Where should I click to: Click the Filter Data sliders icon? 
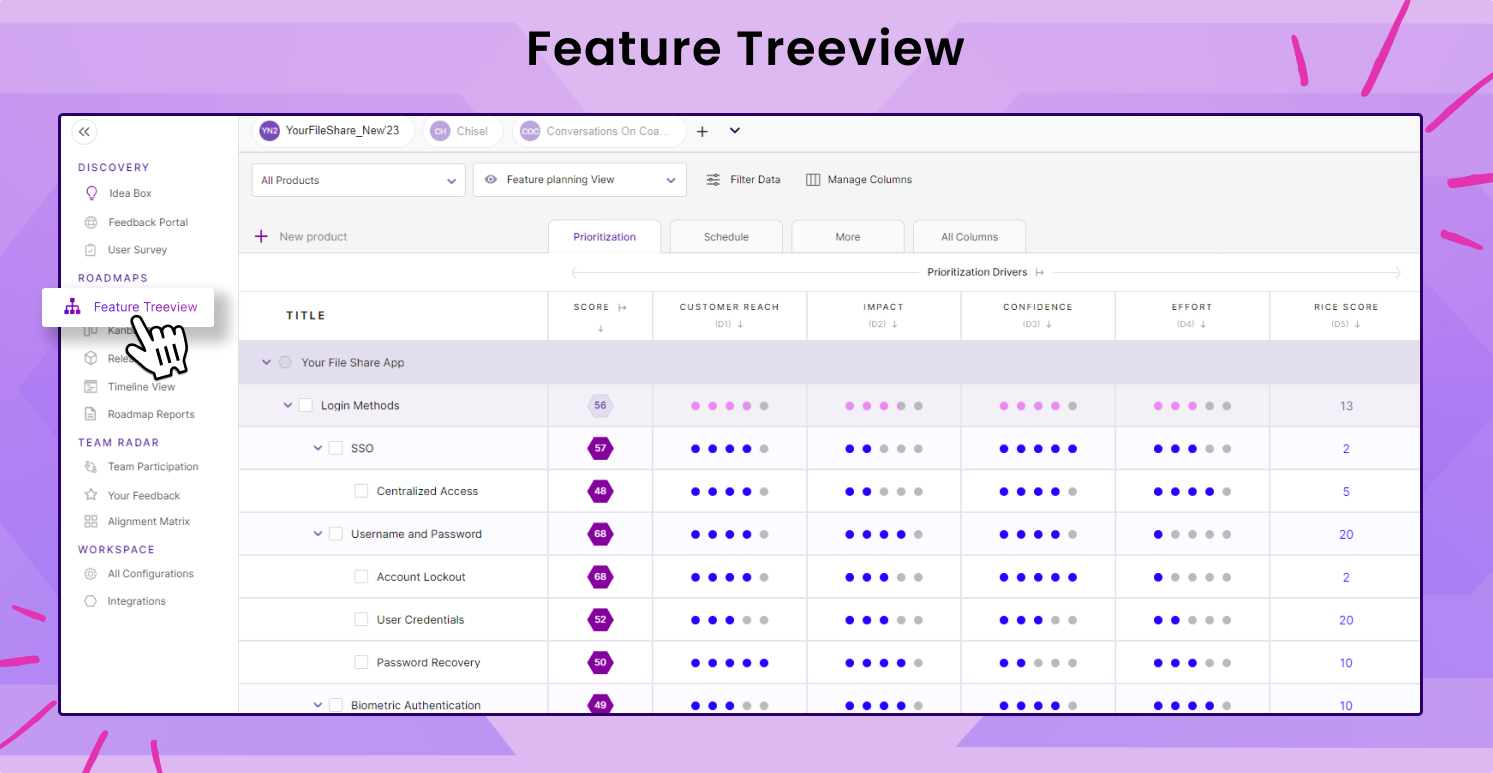(x=713, y=180)
